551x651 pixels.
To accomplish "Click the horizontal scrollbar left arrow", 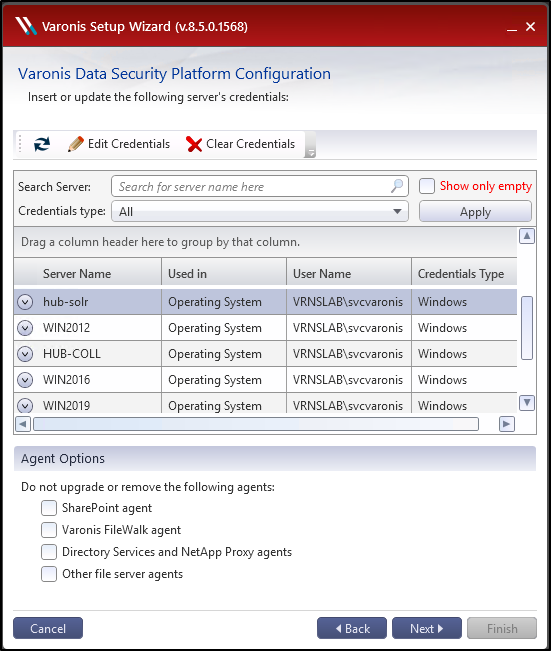I will click(23, 424).
